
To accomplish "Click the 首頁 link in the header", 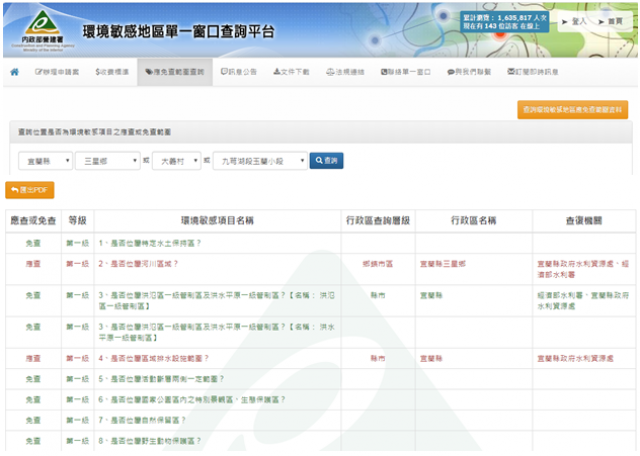I will [611, 21].
